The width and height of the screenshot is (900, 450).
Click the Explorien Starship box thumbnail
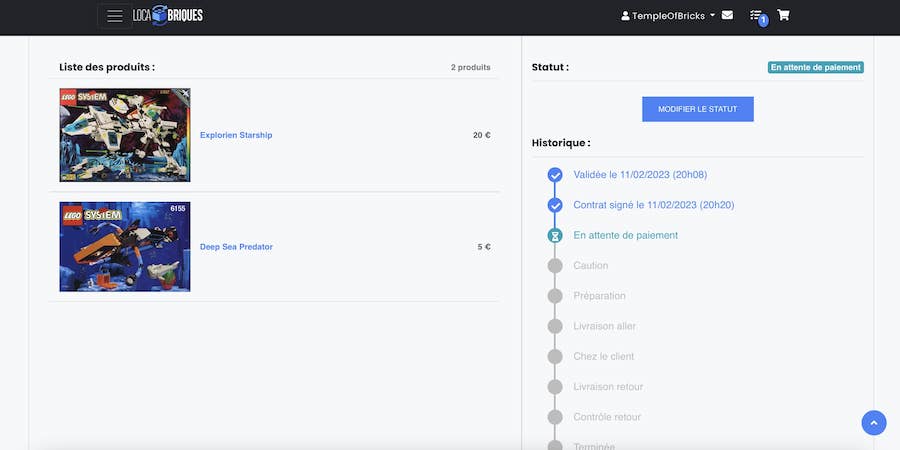[x=125, y=135]
